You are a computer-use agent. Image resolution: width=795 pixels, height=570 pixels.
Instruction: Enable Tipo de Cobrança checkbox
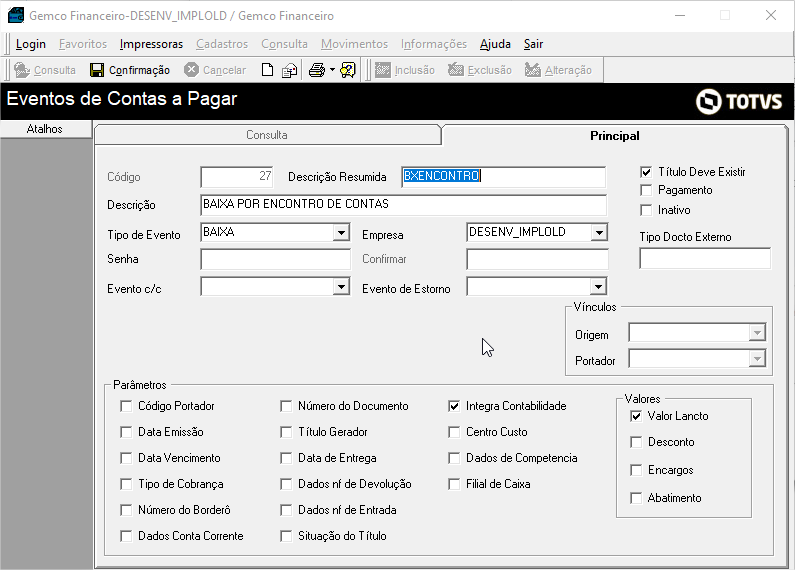(126, 484)
